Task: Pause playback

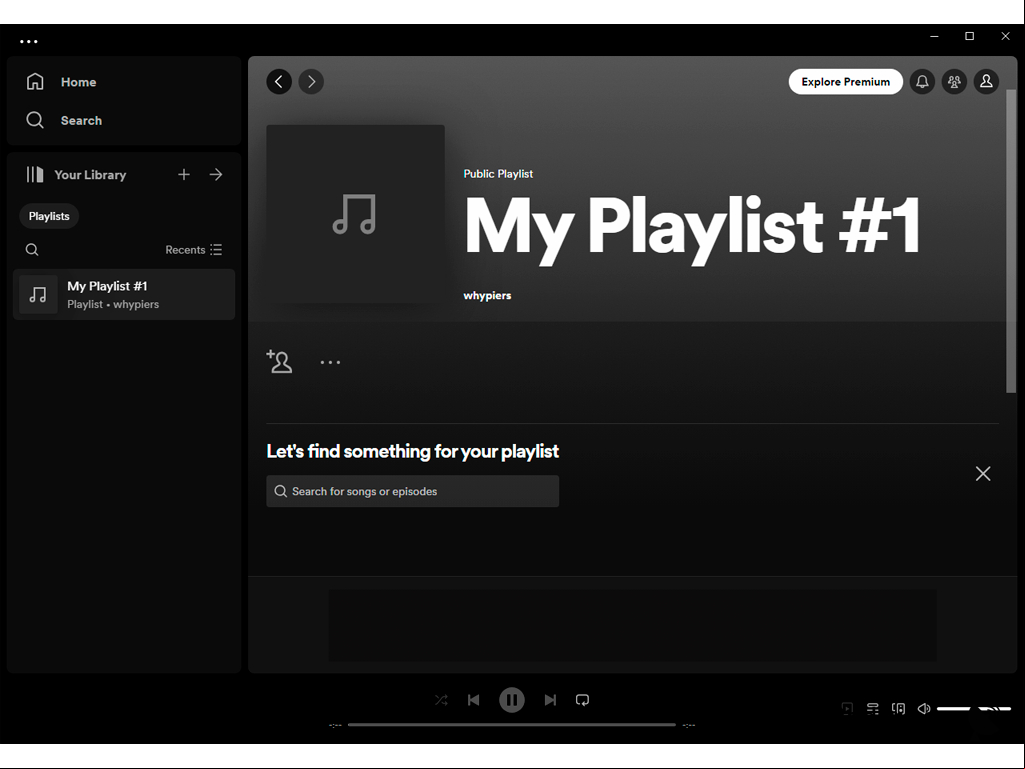Action: click(512, 700)
